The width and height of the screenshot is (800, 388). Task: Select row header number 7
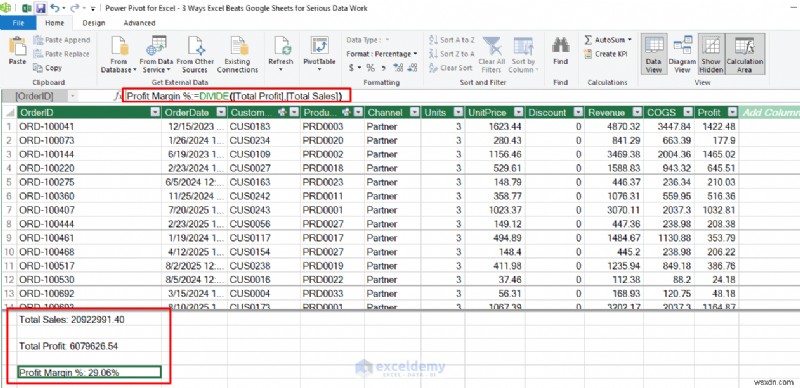8,210
